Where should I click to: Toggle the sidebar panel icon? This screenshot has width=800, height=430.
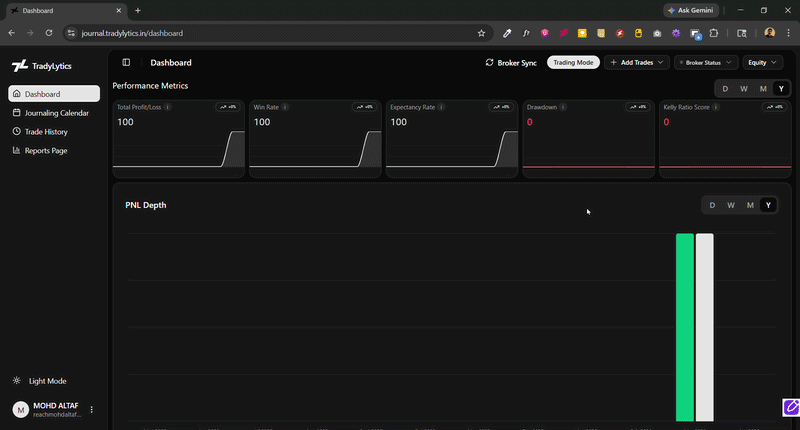pos(126,62)
